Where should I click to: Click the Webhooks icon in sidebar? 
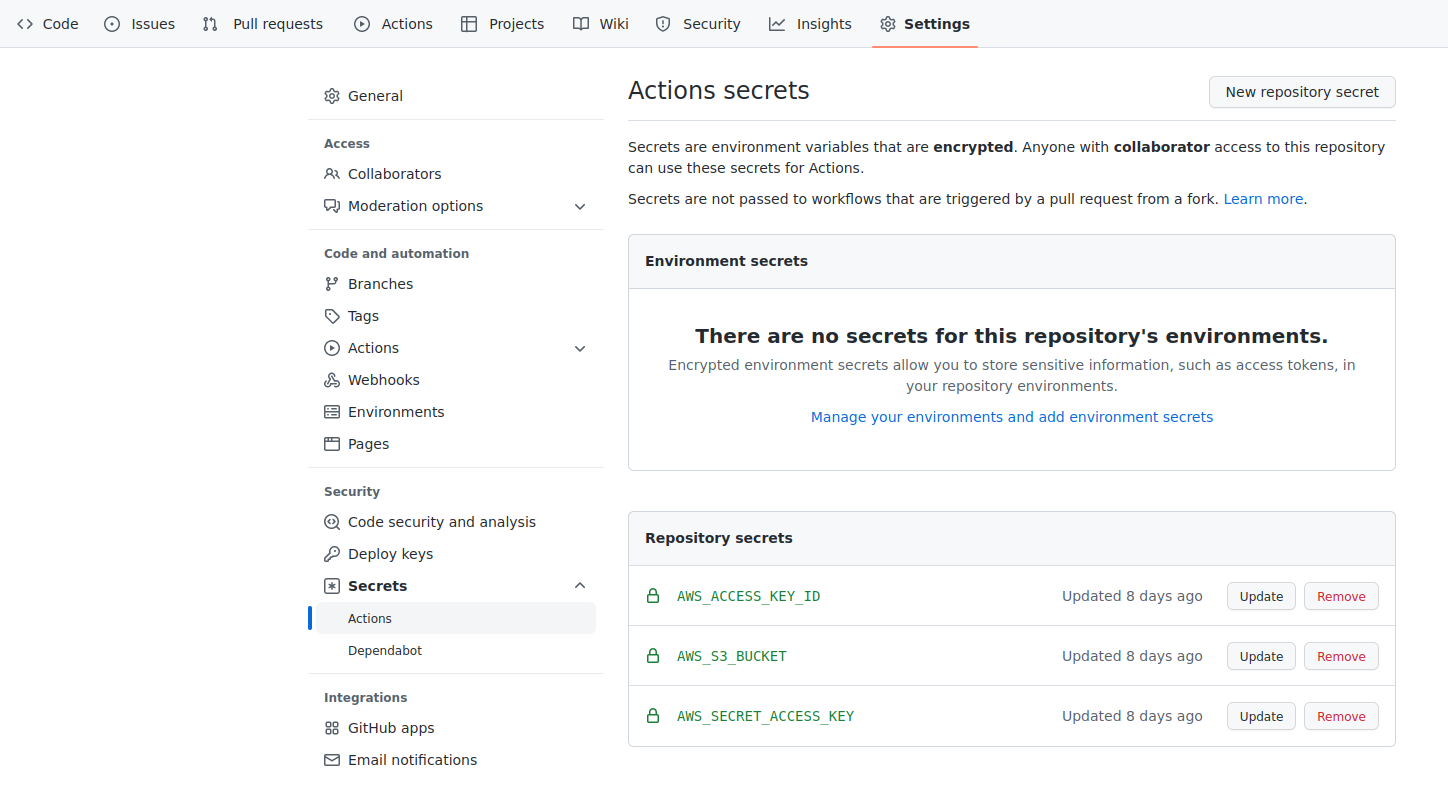point(332,380)
